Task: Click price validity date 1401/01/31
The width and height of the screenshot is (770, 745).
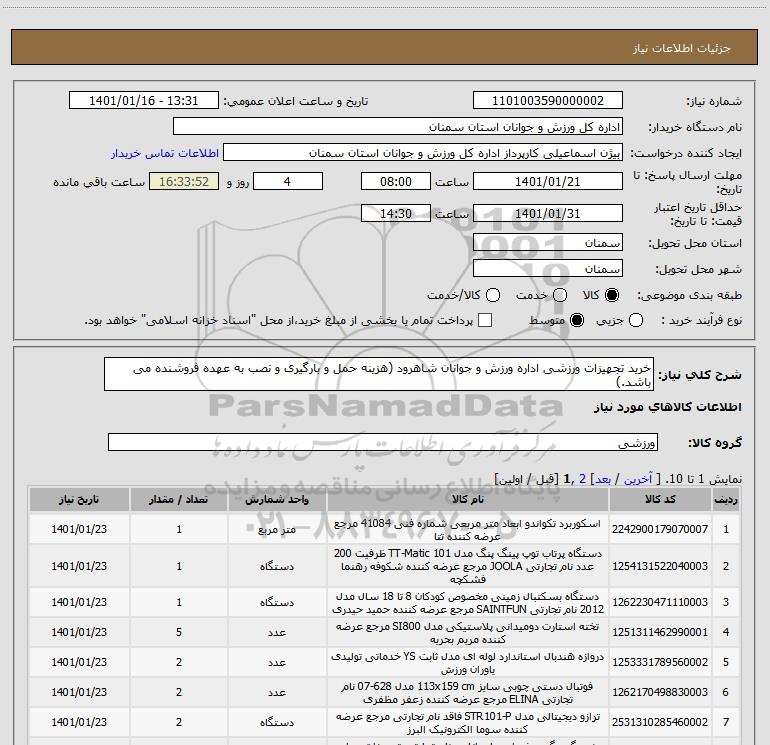Action: [548, 213]
